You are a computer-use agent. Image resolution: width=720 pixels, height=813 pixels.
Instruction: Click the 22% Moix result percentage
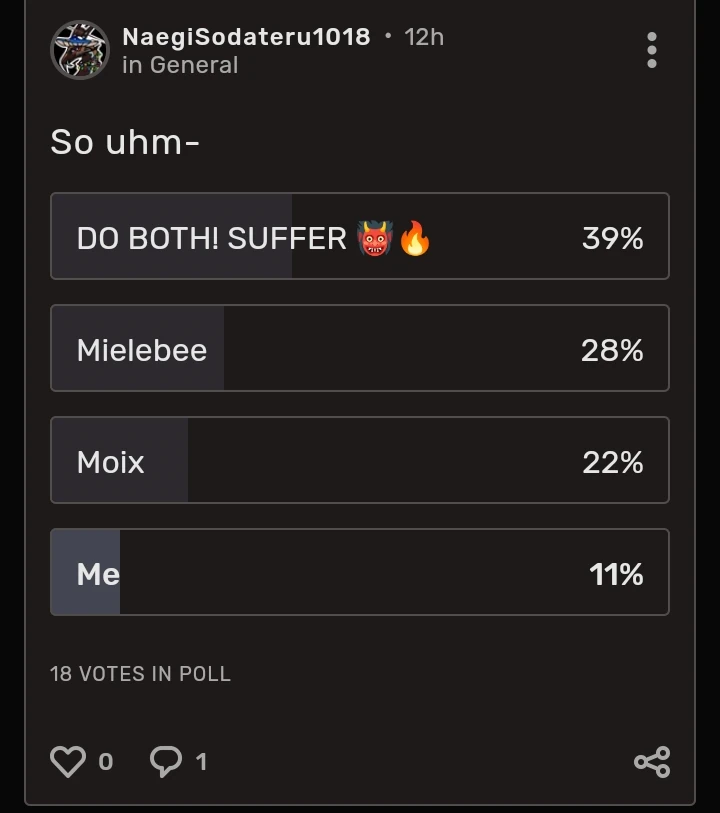click(x=612, y=463)
